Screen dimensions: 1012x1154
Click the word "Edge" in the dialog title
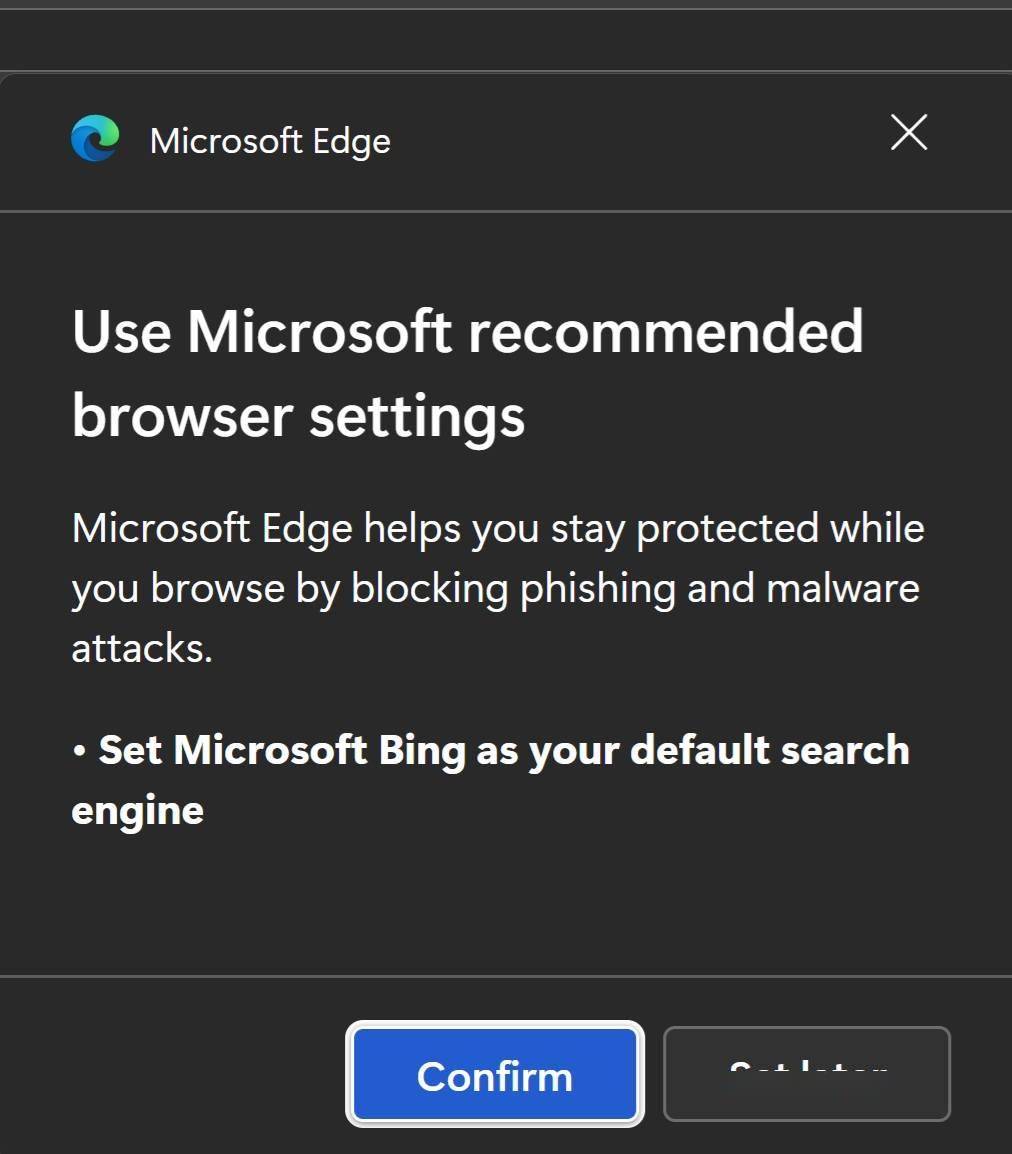pos(352,141)
